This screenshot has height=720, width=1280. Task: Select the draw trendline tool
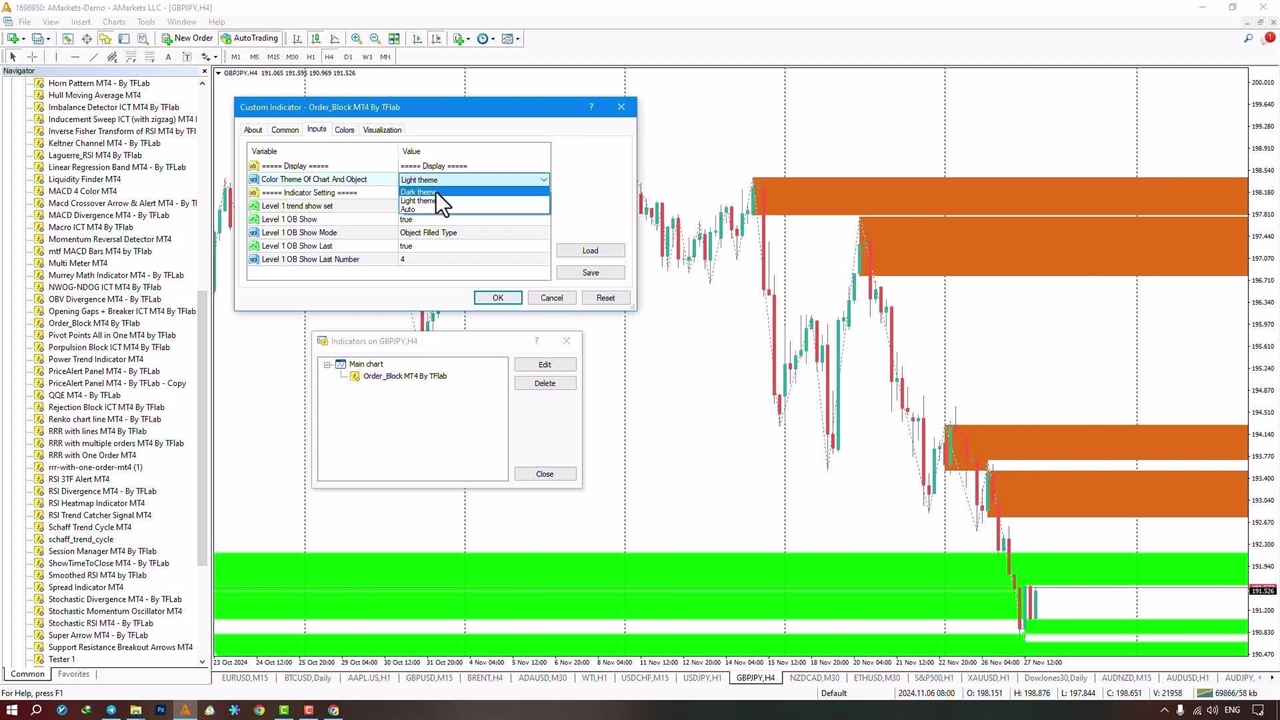pos(93,57)
